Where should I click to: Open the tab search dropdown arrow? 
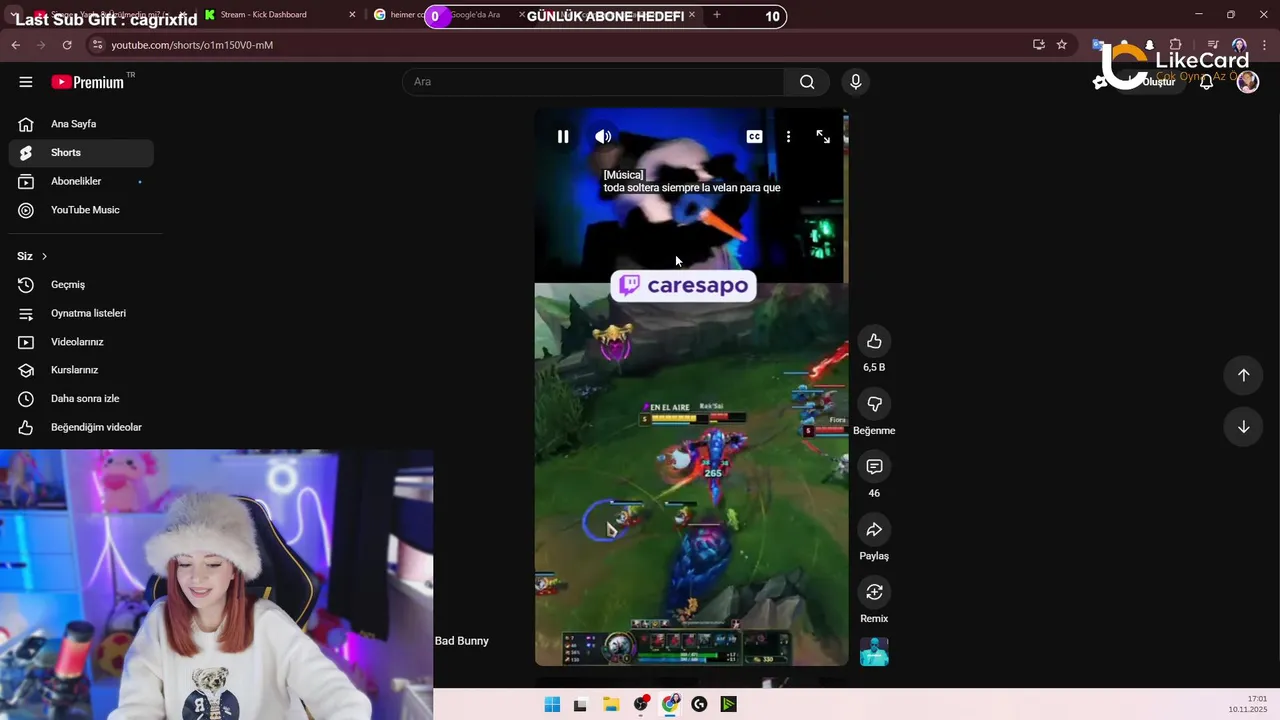12,15
